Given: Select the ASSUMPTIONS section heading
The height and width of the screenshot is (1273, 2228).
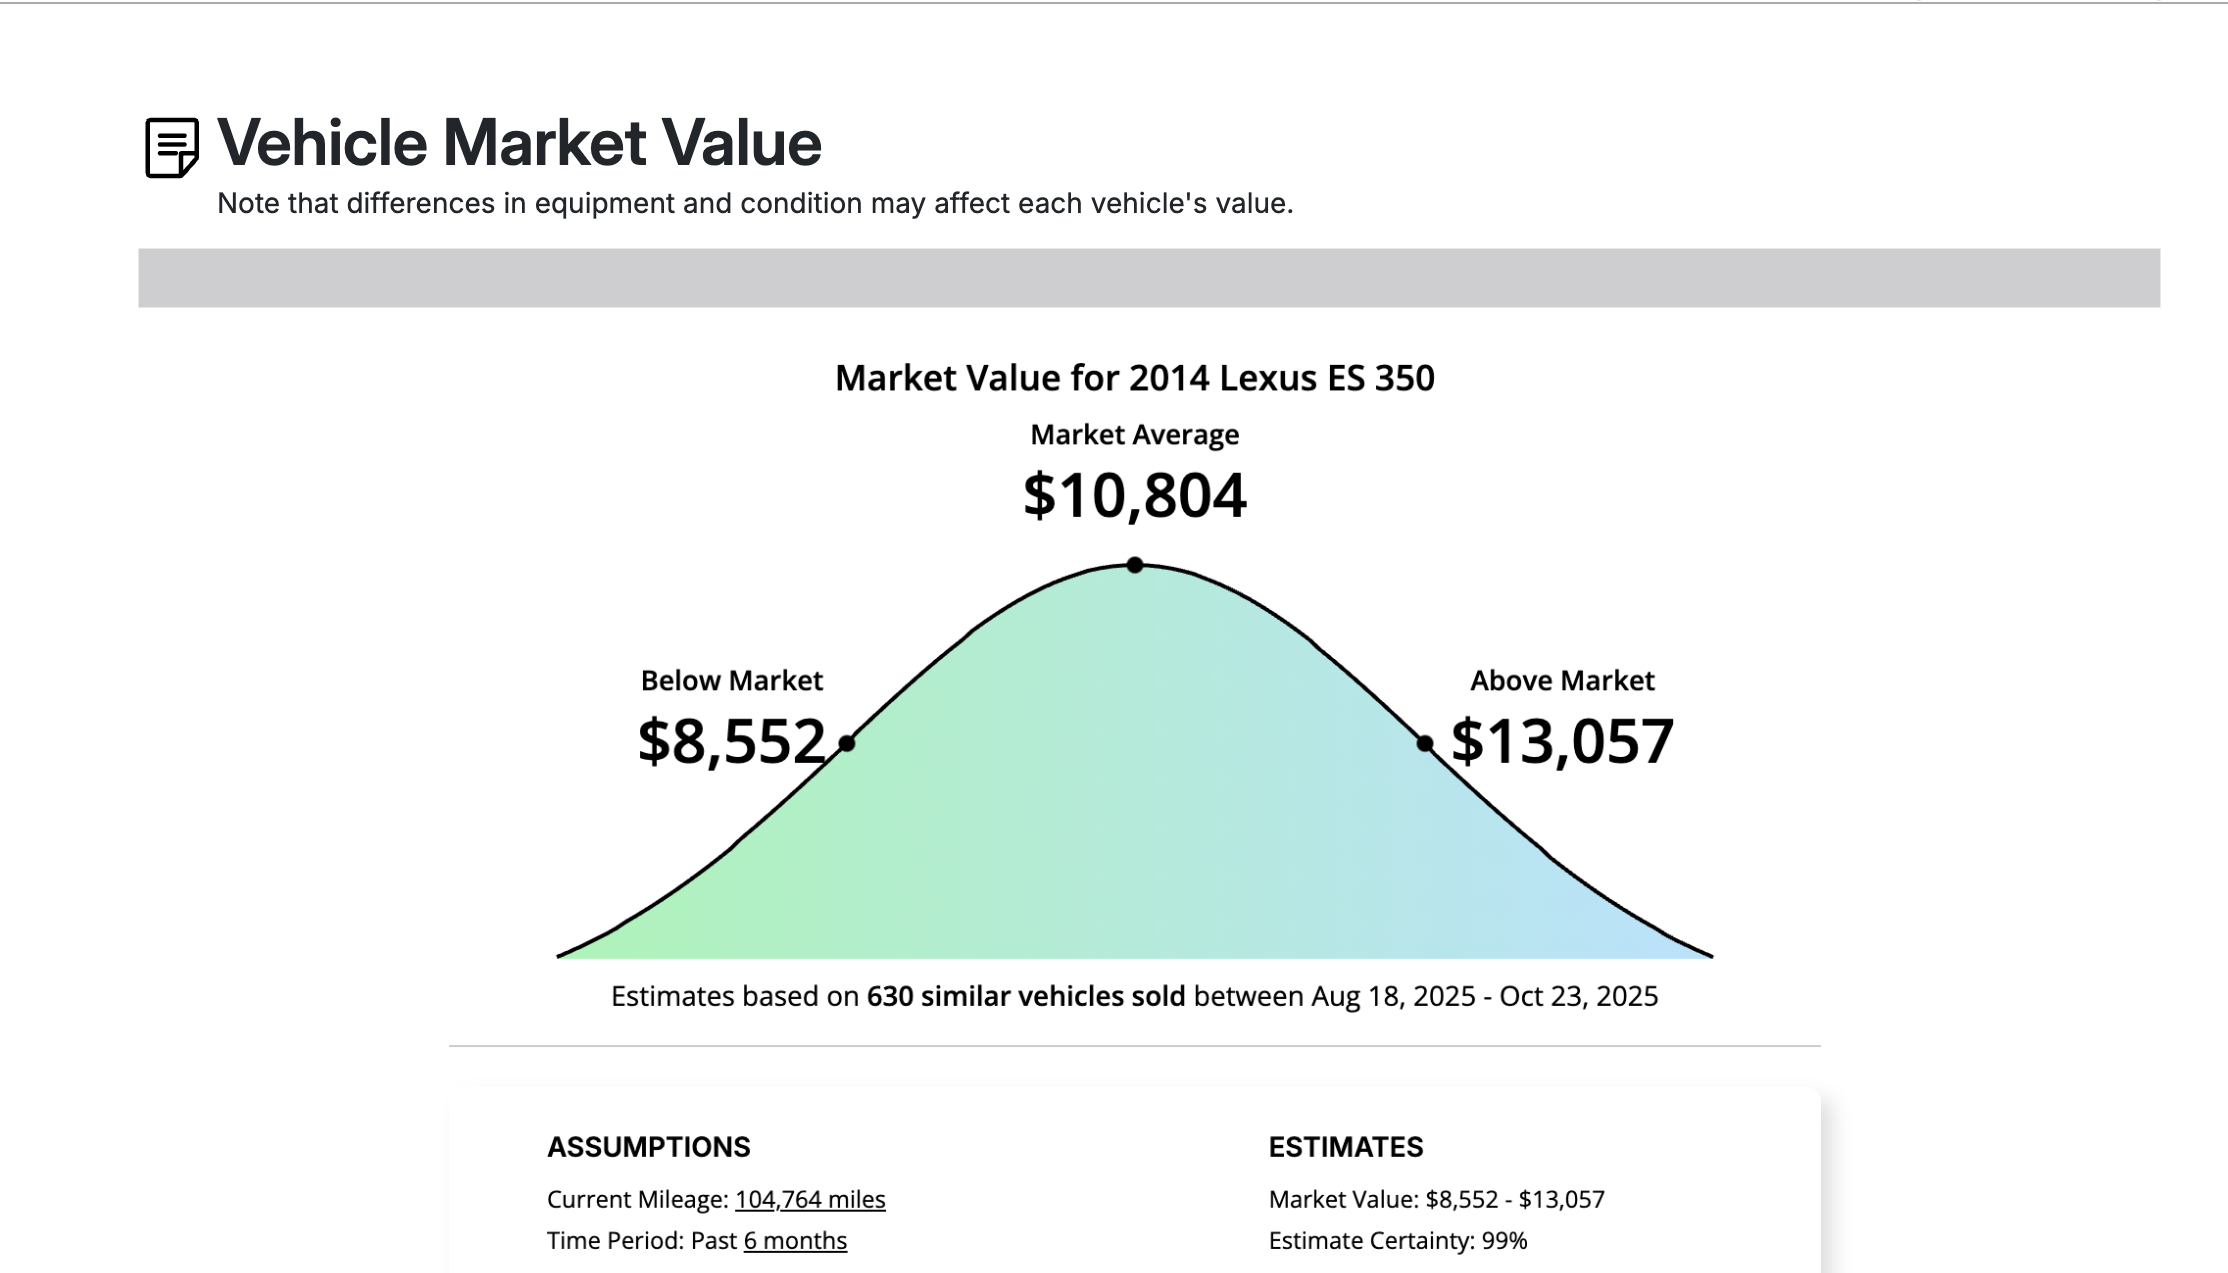Looking at the screenshot, I should coord(649,1147).
